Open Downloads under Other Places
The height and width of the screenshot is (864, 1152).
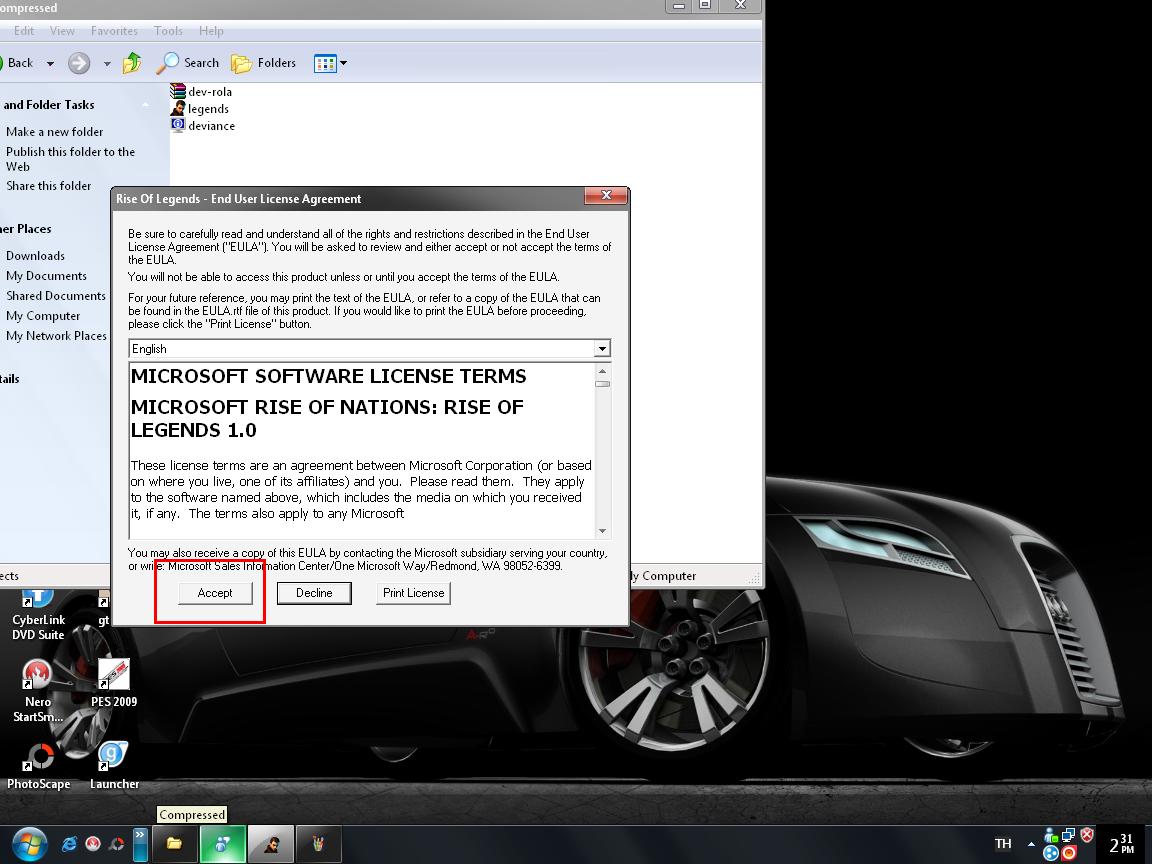tap(35, 256)
